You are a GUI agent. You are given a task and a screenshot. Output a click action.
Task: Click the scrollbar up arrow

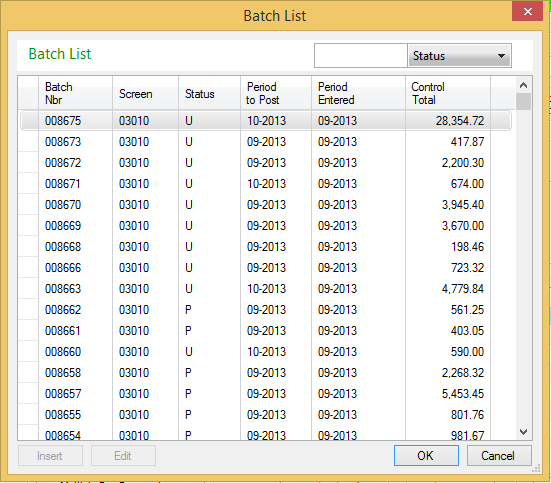point(523,85)
